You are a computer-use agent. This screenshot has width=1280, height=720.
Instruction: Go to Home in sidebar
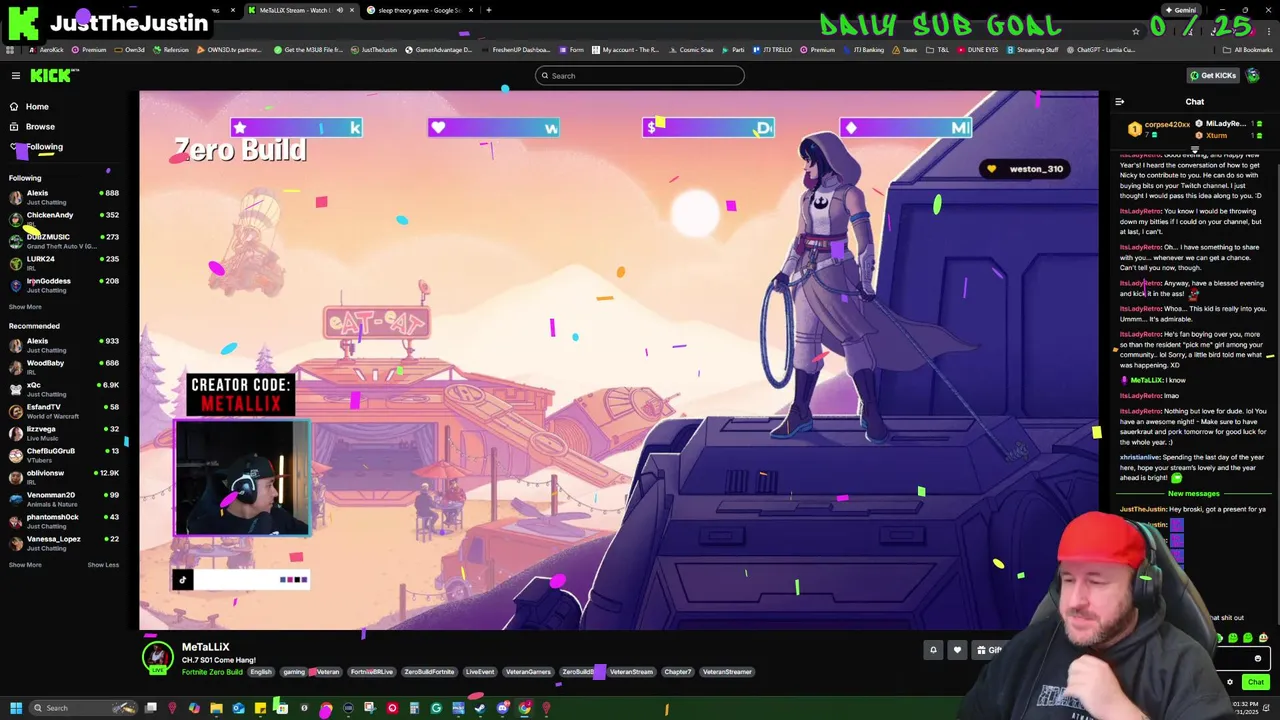(x=37, y=106)
